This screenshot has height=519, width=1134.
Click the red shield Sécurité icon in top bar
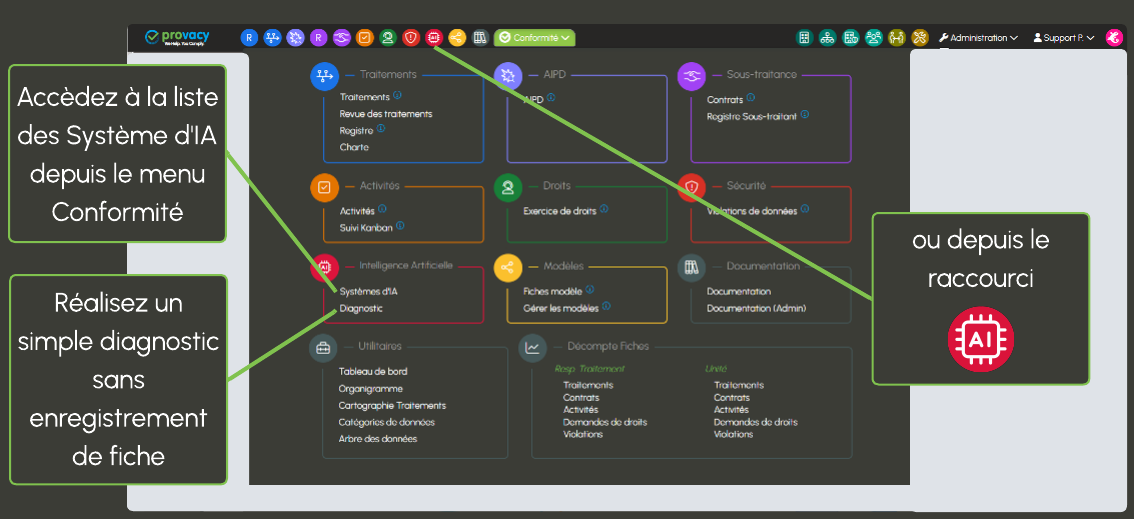(x=411, y=38)
